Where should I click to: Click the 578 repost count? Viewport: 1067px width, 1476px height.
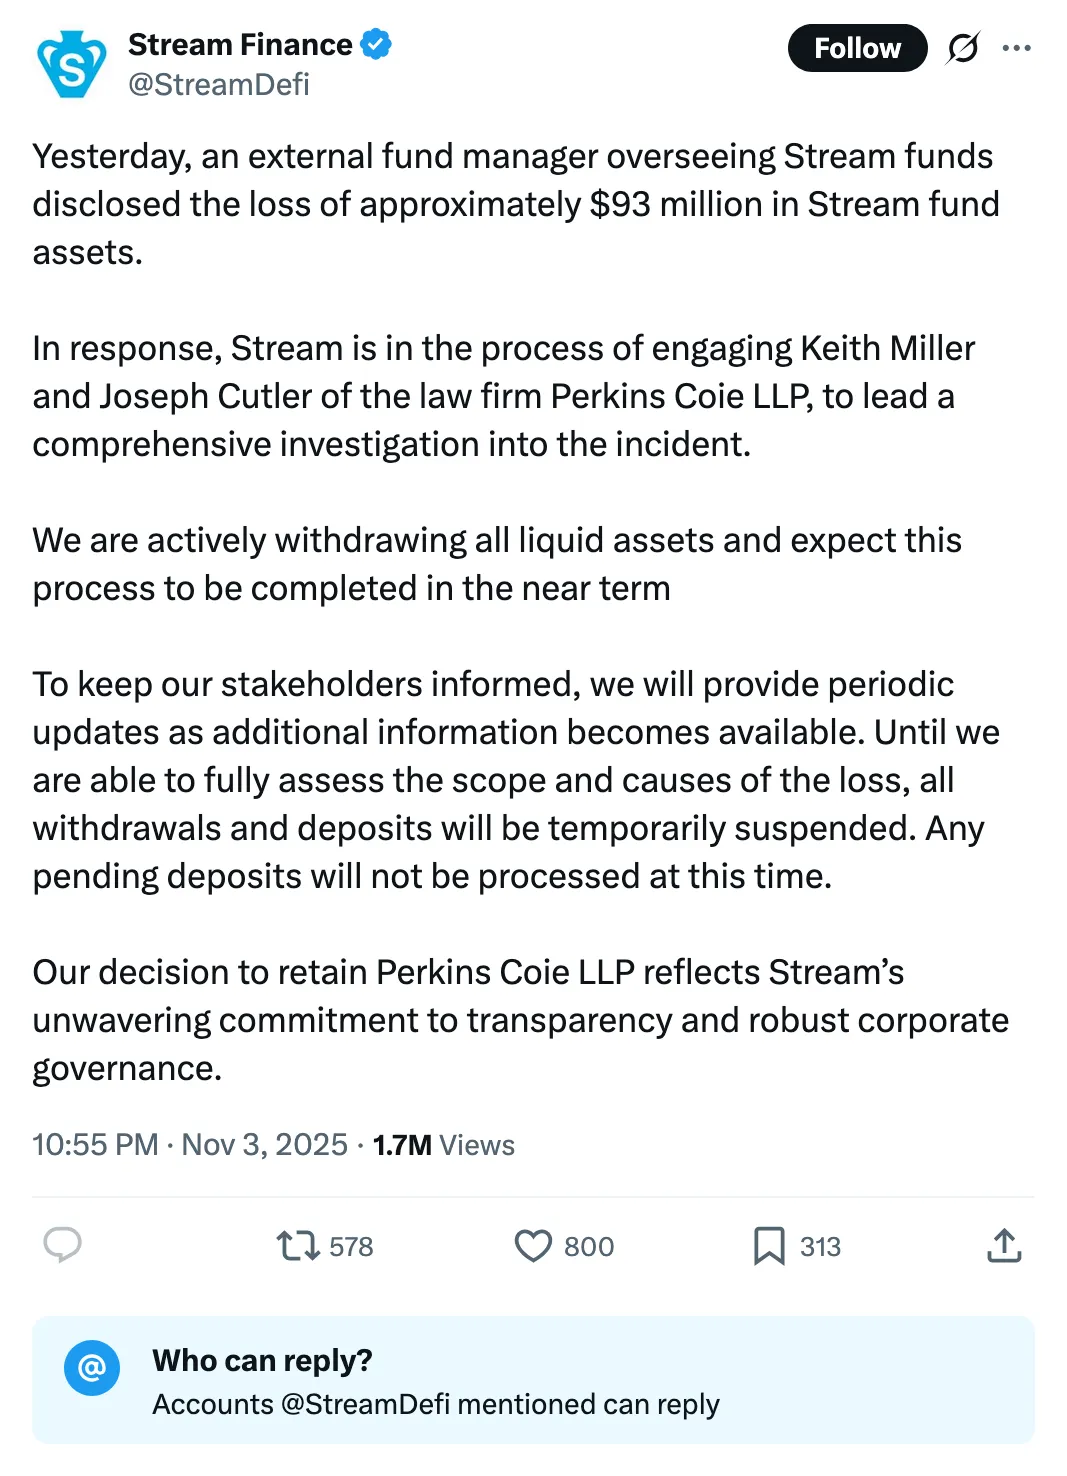click(350, 1247)
